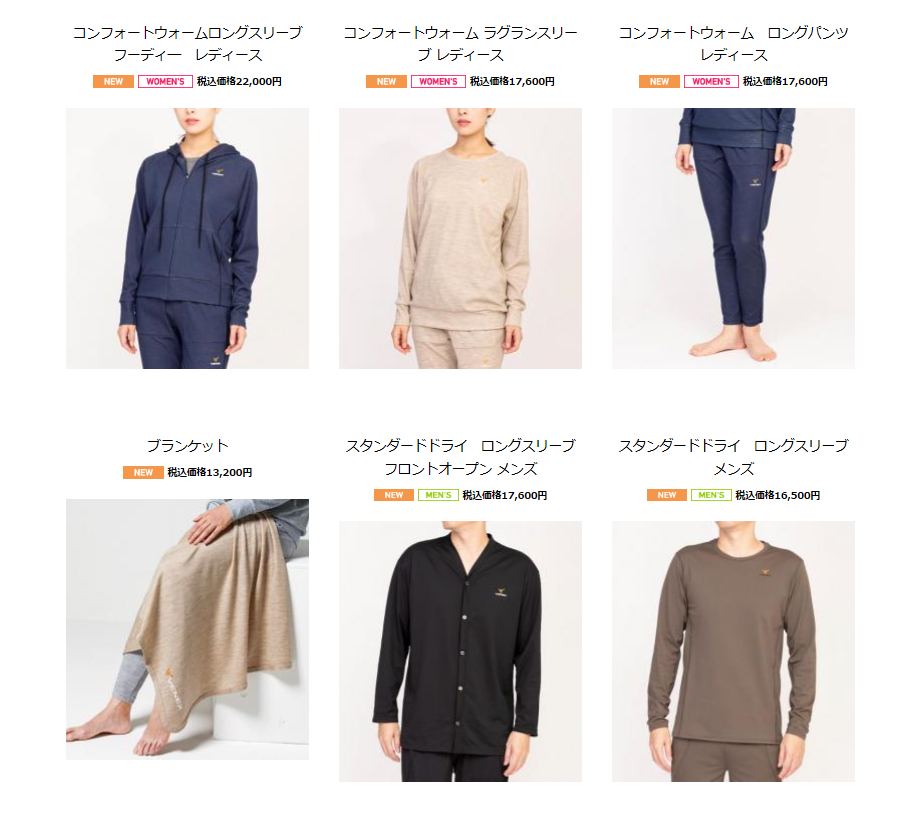Click MEN'S badge on the 16,500円 item
The height and width of the screenshot is (839, 900).
click(711, 495)
